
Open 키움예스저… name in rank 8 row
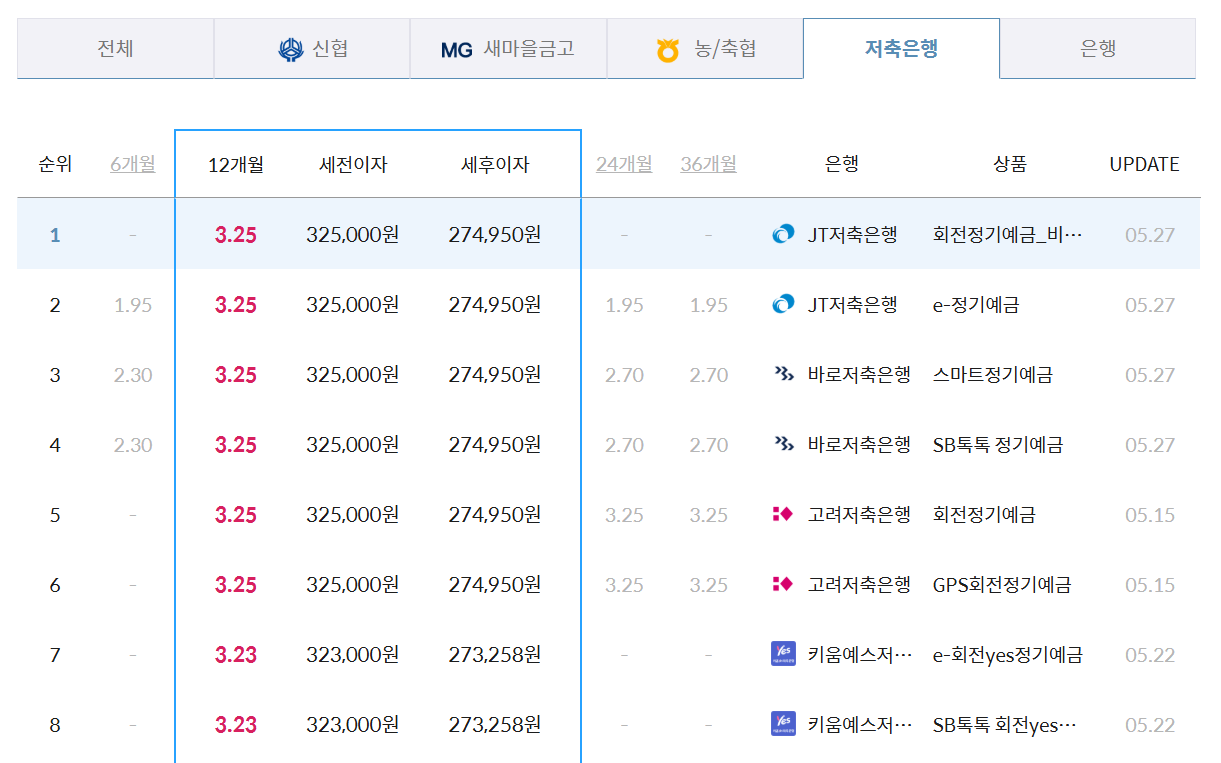pyautogui.click(x=860, y=724)
